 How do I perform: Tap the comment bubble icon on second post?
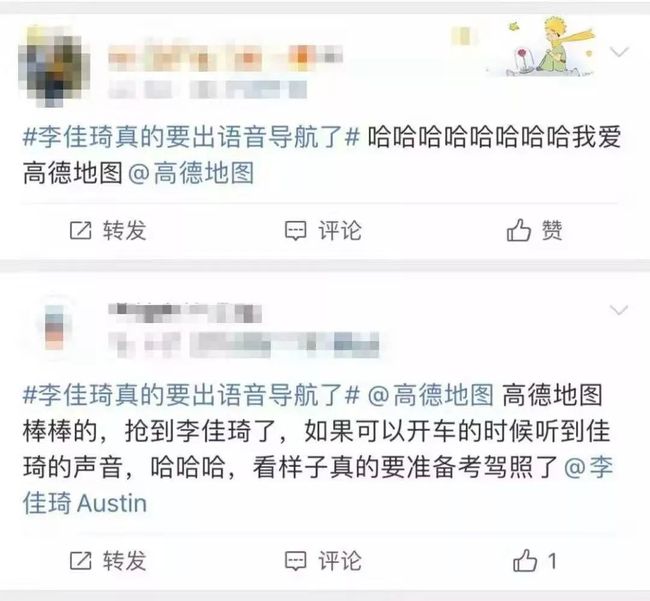click(x=296, y=561)
